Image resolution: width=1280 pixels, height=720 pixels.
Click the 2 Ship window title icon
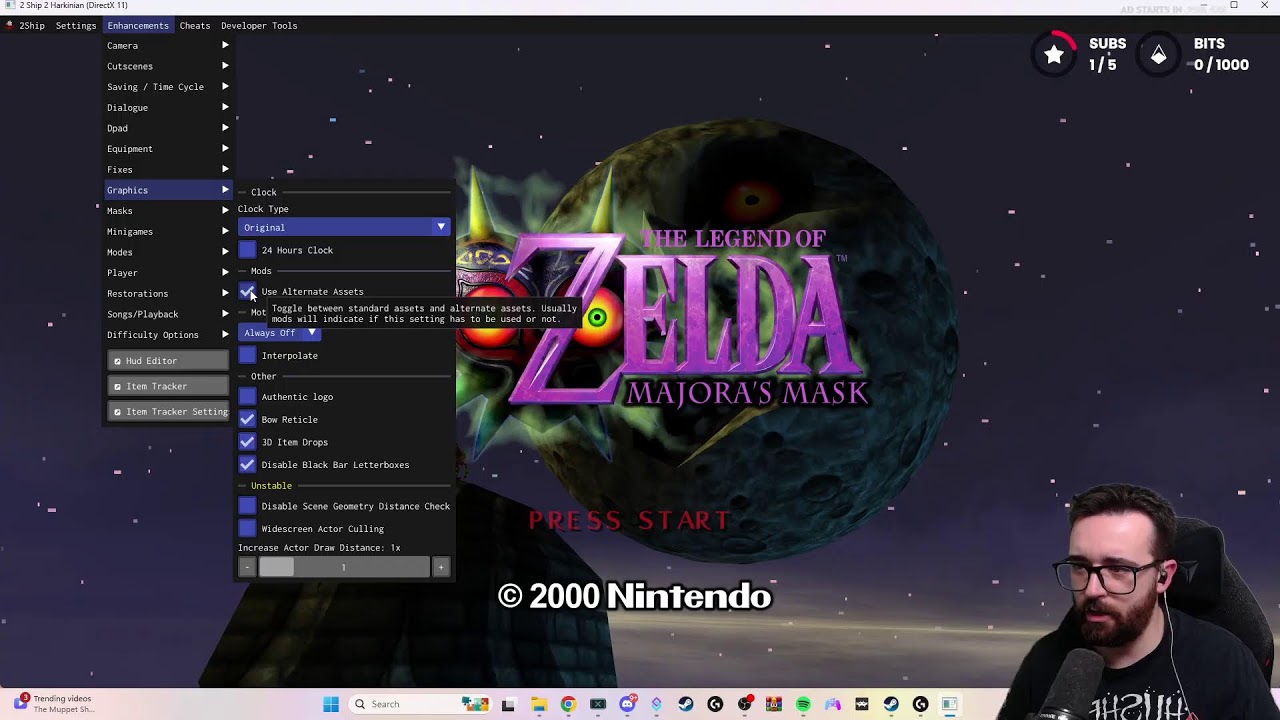pos(10,5)
